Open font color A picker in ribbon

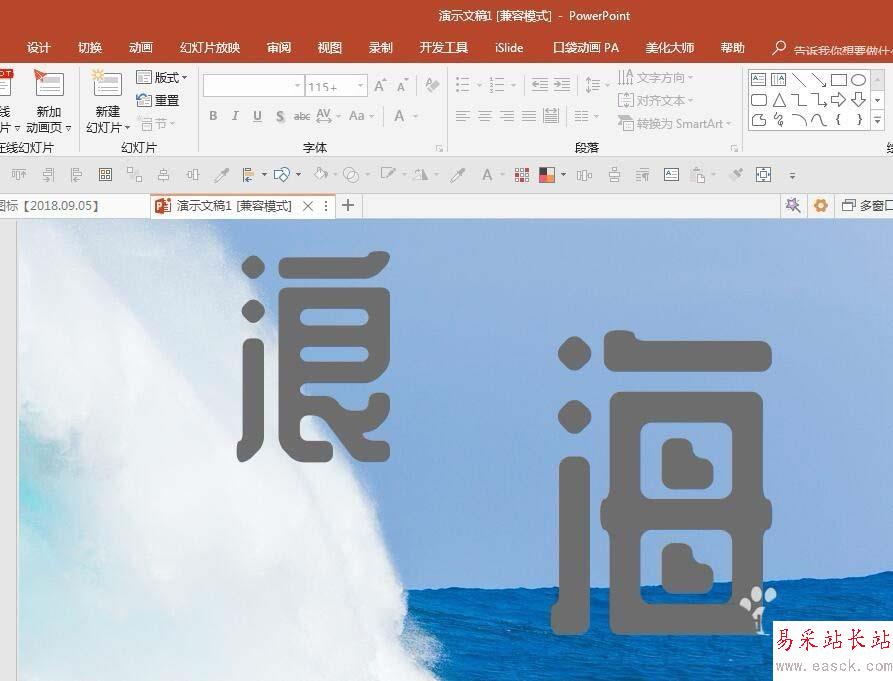(x=405, y=116)
